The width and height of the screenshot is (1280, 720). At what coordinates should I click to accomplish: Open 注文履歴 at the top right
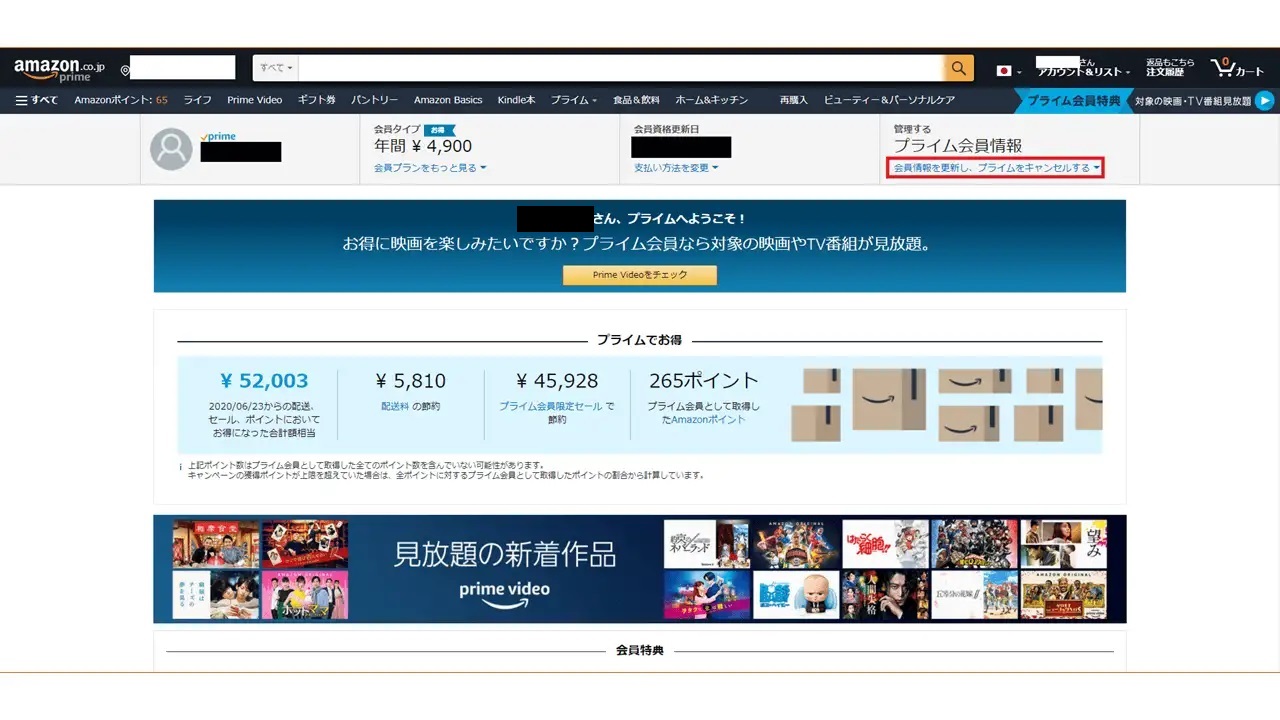(1167, 70)
